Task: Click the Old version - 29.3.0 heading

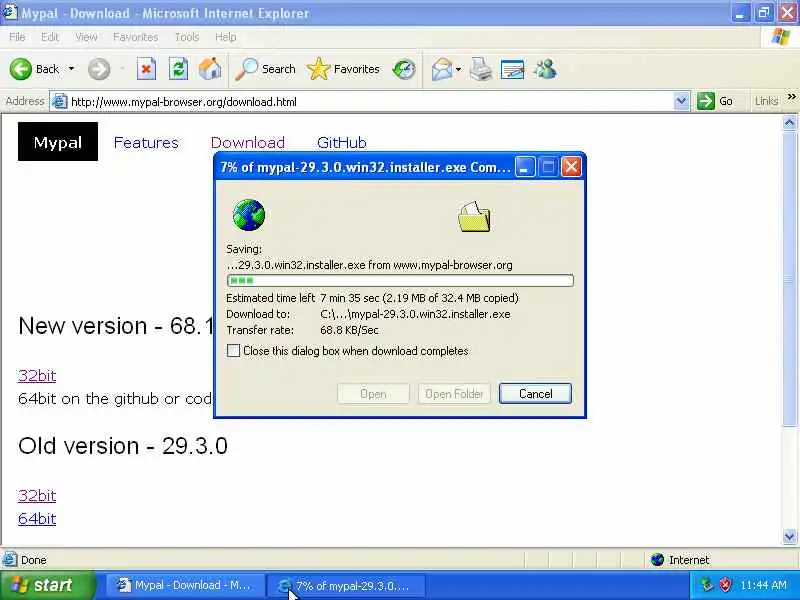Action: coord(123,446)
